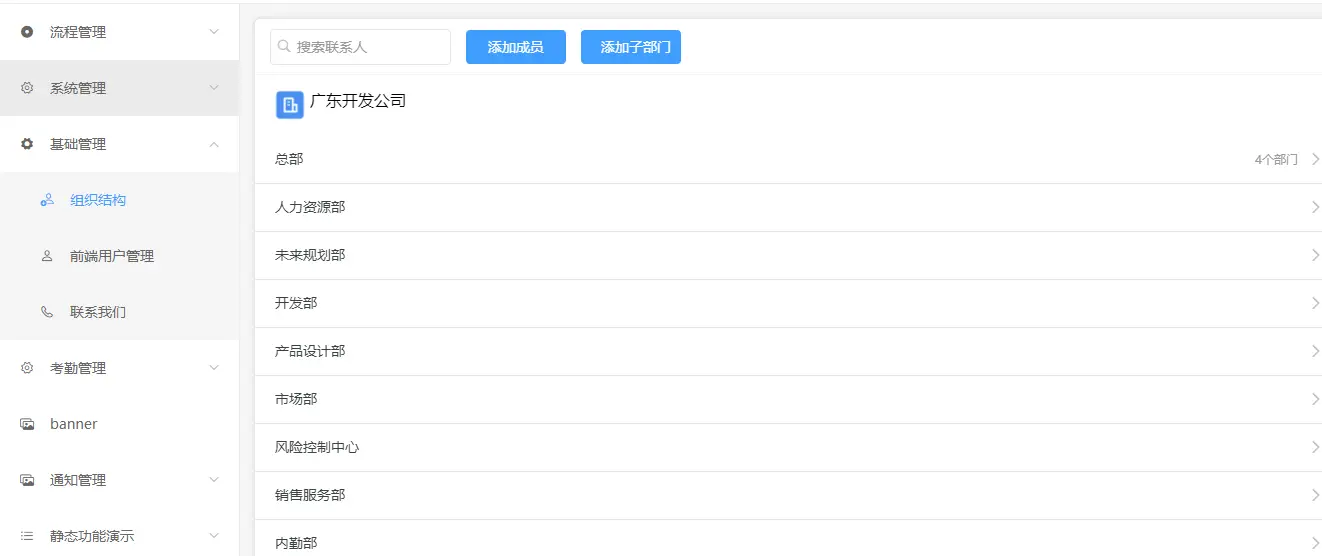Click the 广东开发公司 company icon
Screen dimensions: 1322x556
point(289,105)
